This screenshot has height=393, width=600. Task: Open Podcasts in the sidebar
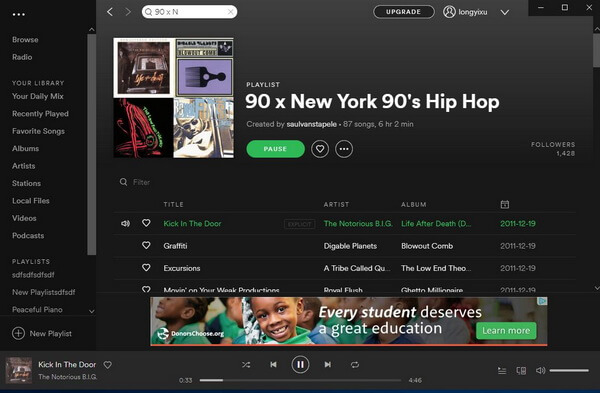(28, 235)
